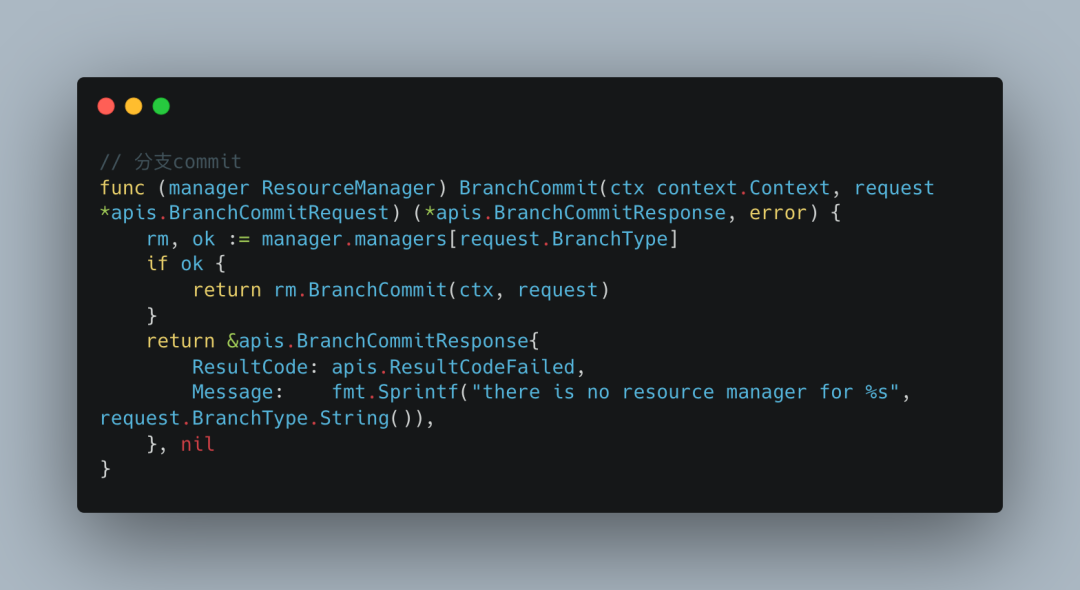The height and width of the screenshot is (590, 1080).
Task: Click the 'if ok' statement
Action: click(174, 264)
